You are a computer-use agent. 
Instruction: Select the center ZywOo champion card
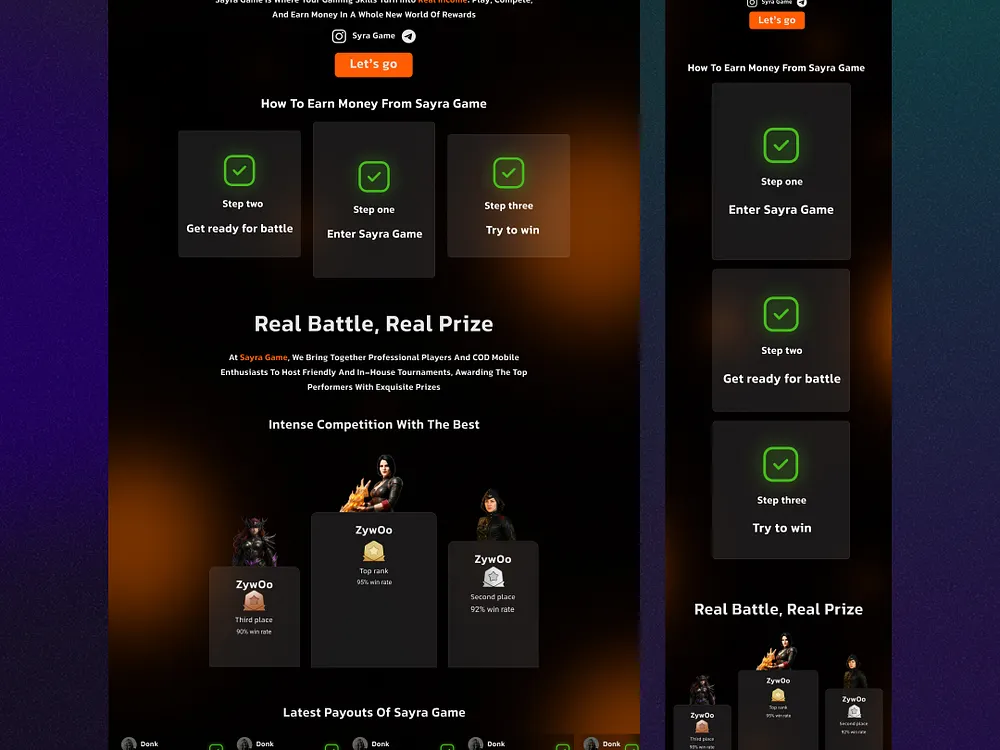(374, 588)
